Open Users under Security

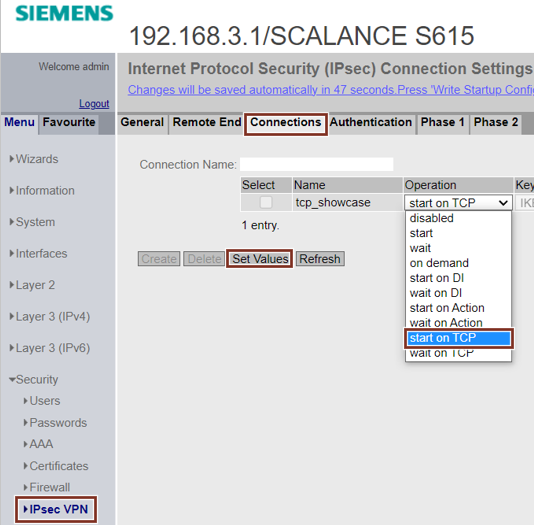pos(42,401)
